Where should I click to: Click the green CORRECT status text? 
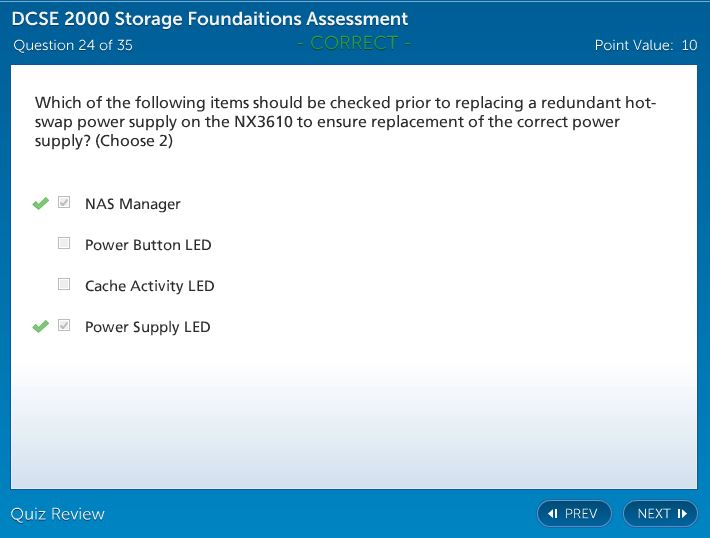[354, 43]
